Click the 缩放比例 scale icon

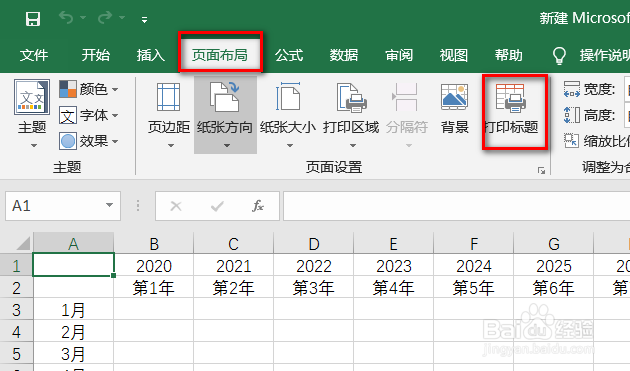[571, 141]
